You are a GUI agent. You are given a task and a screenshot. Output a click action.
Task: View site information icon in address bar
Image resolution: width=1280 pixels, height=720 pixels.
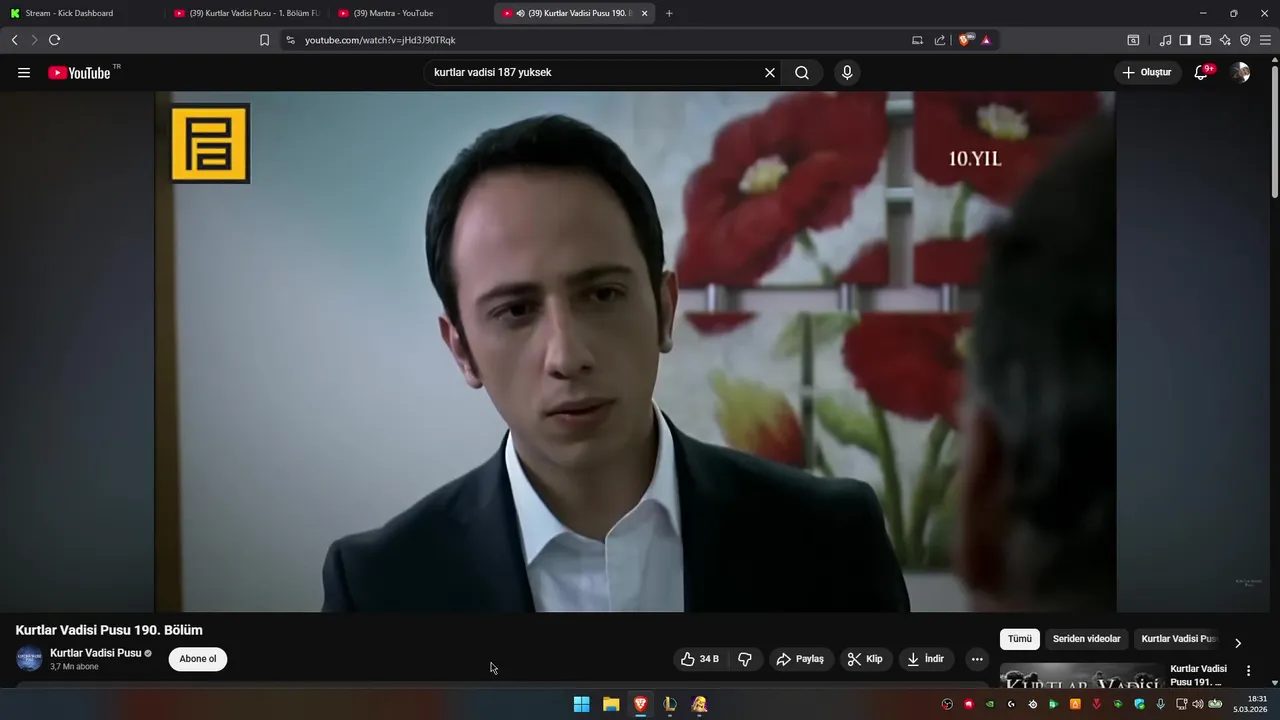[290, 40]
